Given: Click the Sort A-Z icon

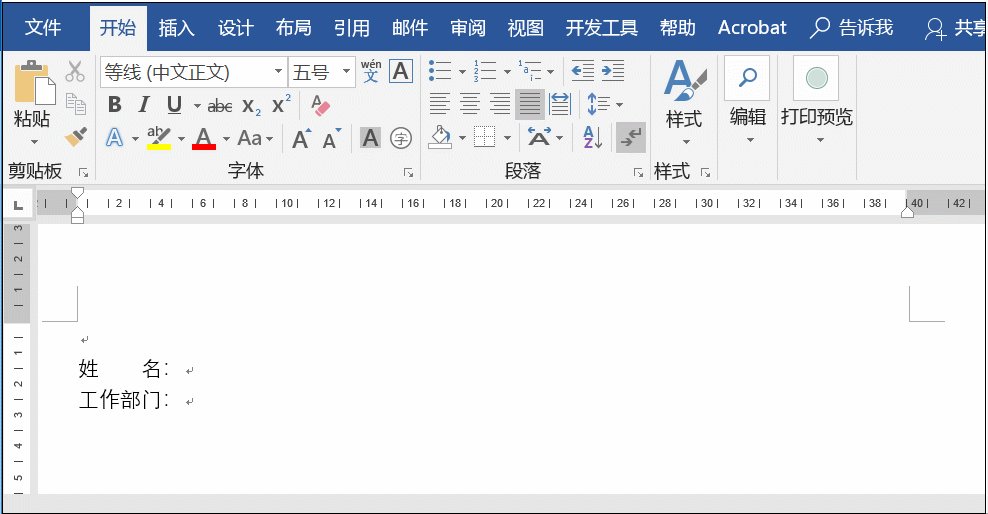Looking at the screenshot, I should (x=592, y=138).
